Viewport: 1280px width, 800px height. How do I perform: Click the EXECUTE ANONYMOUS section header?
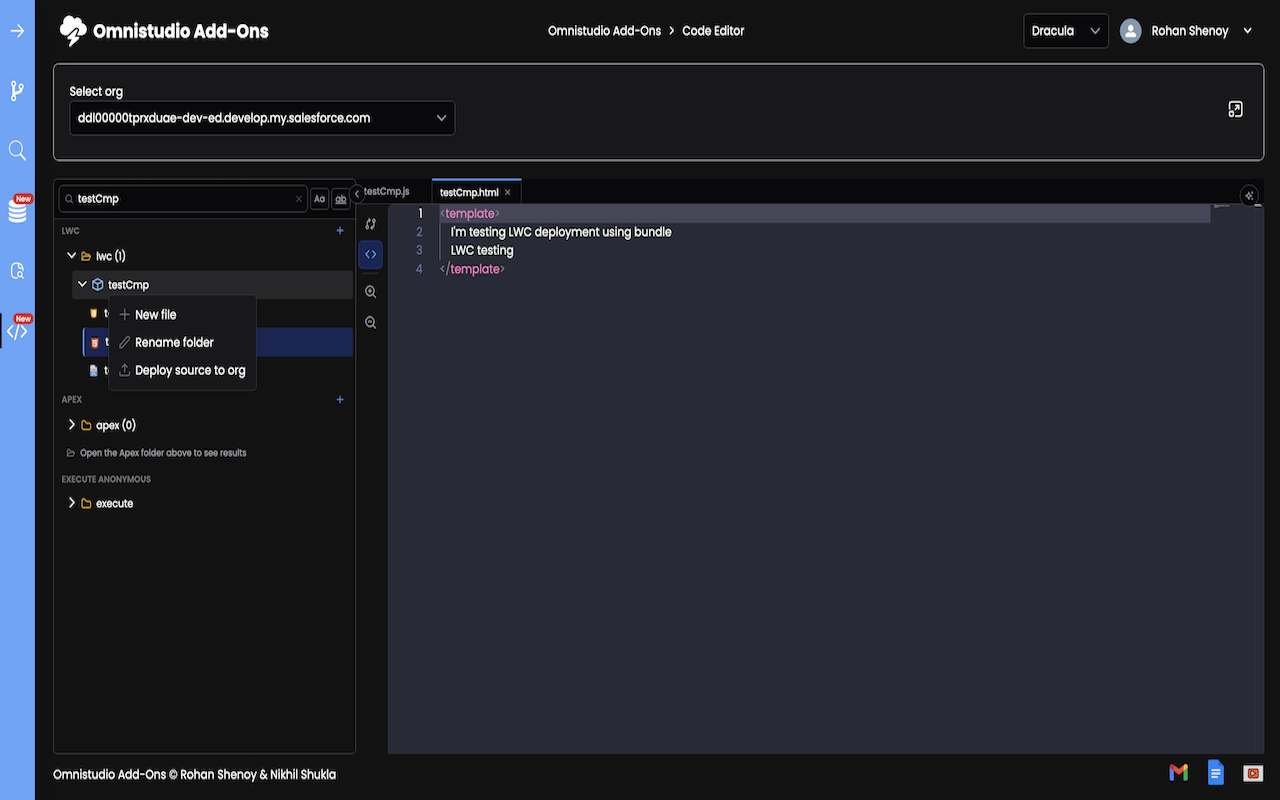(106, 479)
